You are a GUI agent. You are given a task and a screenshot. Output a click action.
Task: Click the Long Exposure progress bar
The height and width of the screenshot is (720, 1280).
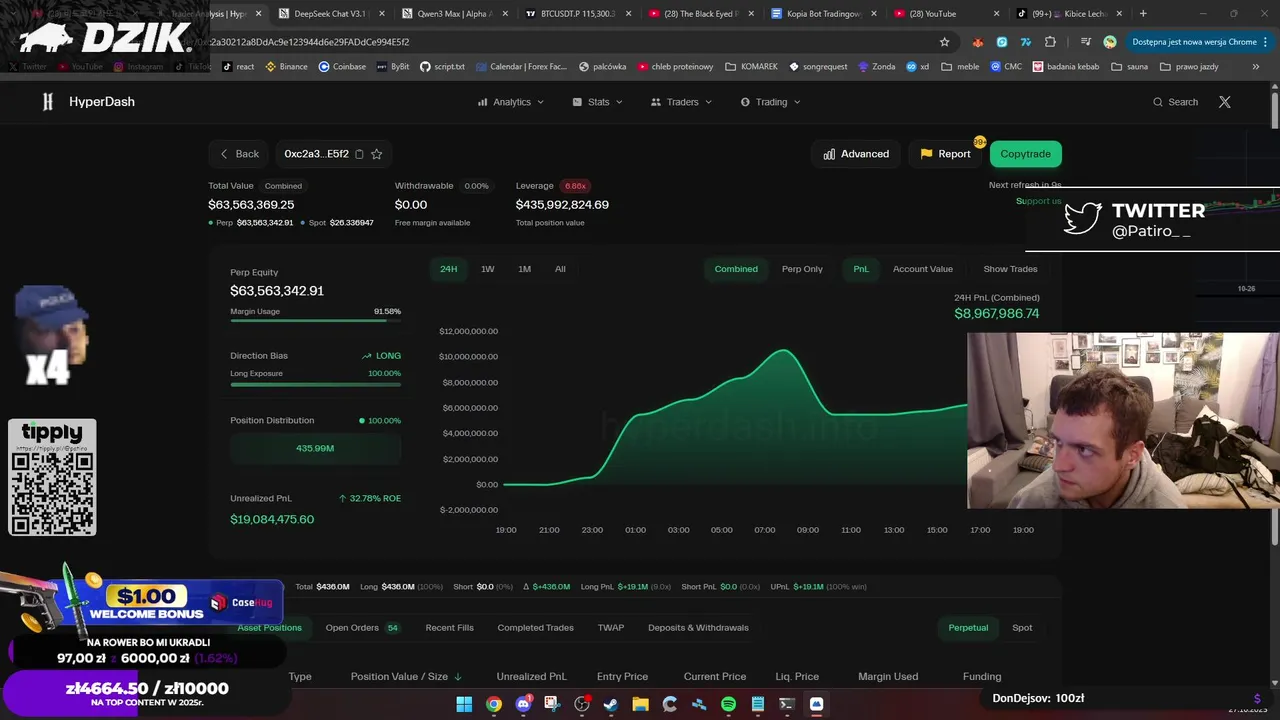[315, 383]
